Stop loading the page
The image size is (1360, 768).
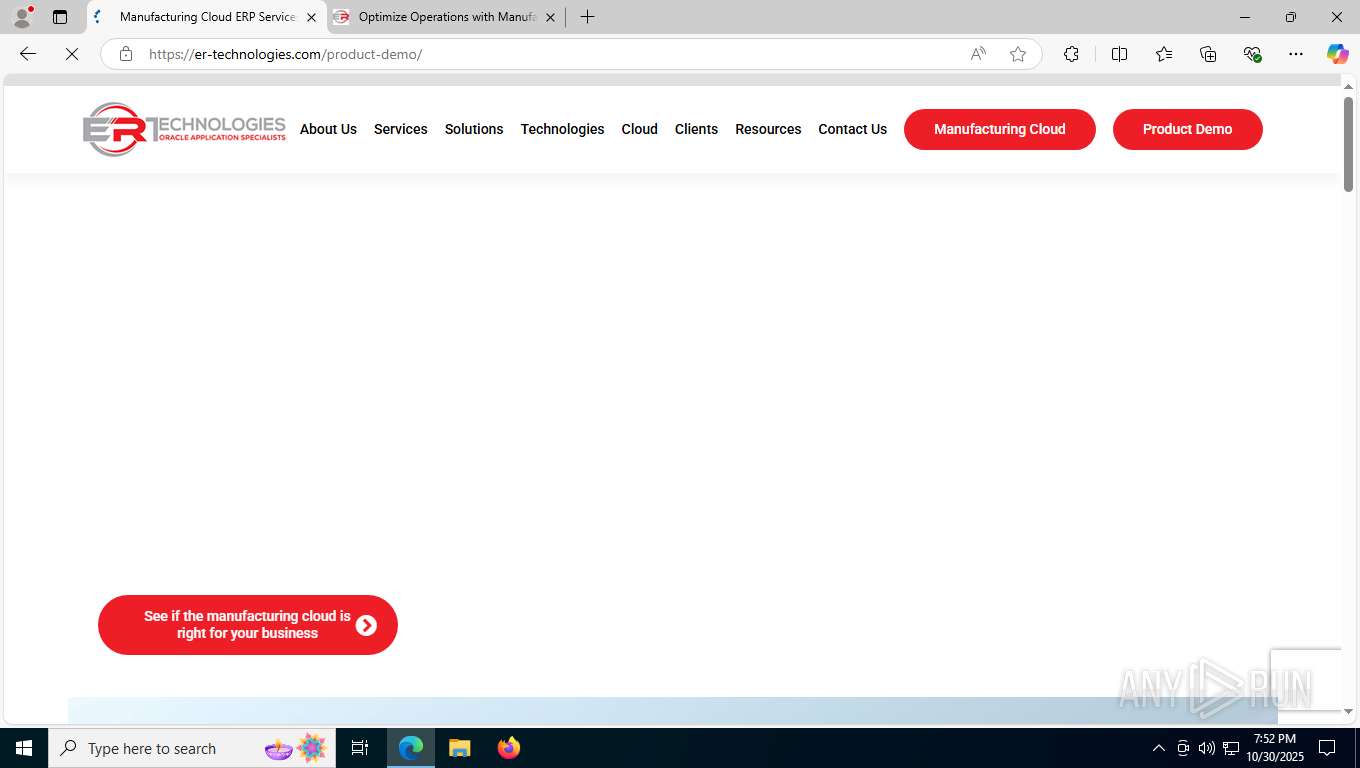(x=72, y=54)
